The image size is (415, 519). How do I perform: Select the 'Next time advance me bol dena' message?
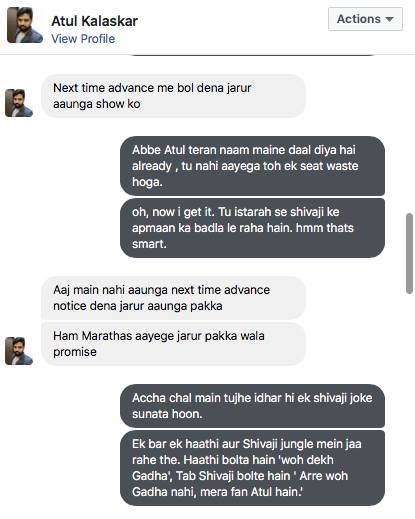tap(173, 96)
